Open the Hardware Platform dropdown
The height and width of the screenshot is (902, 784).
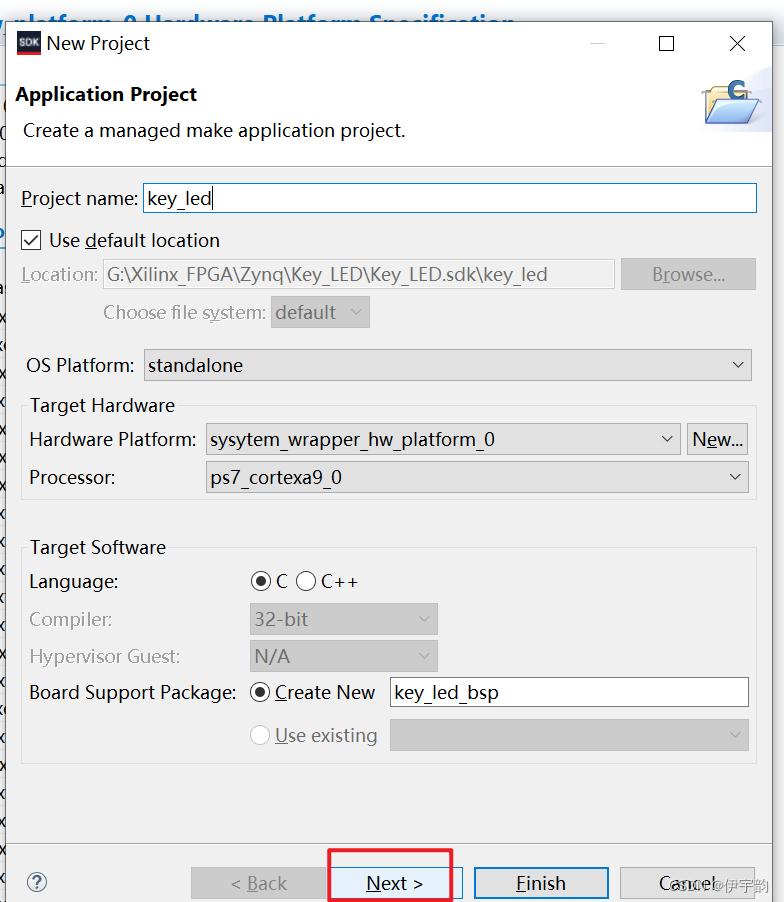pyautogui.click(x=443, y=439)
